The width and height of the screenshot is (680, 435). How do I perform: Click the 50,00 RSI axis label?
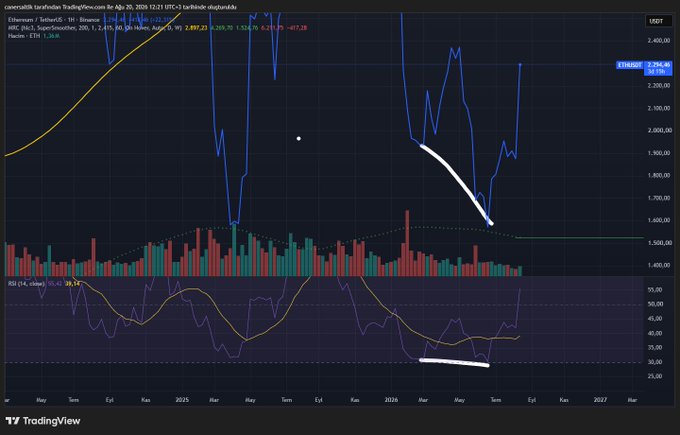(655, 304)
